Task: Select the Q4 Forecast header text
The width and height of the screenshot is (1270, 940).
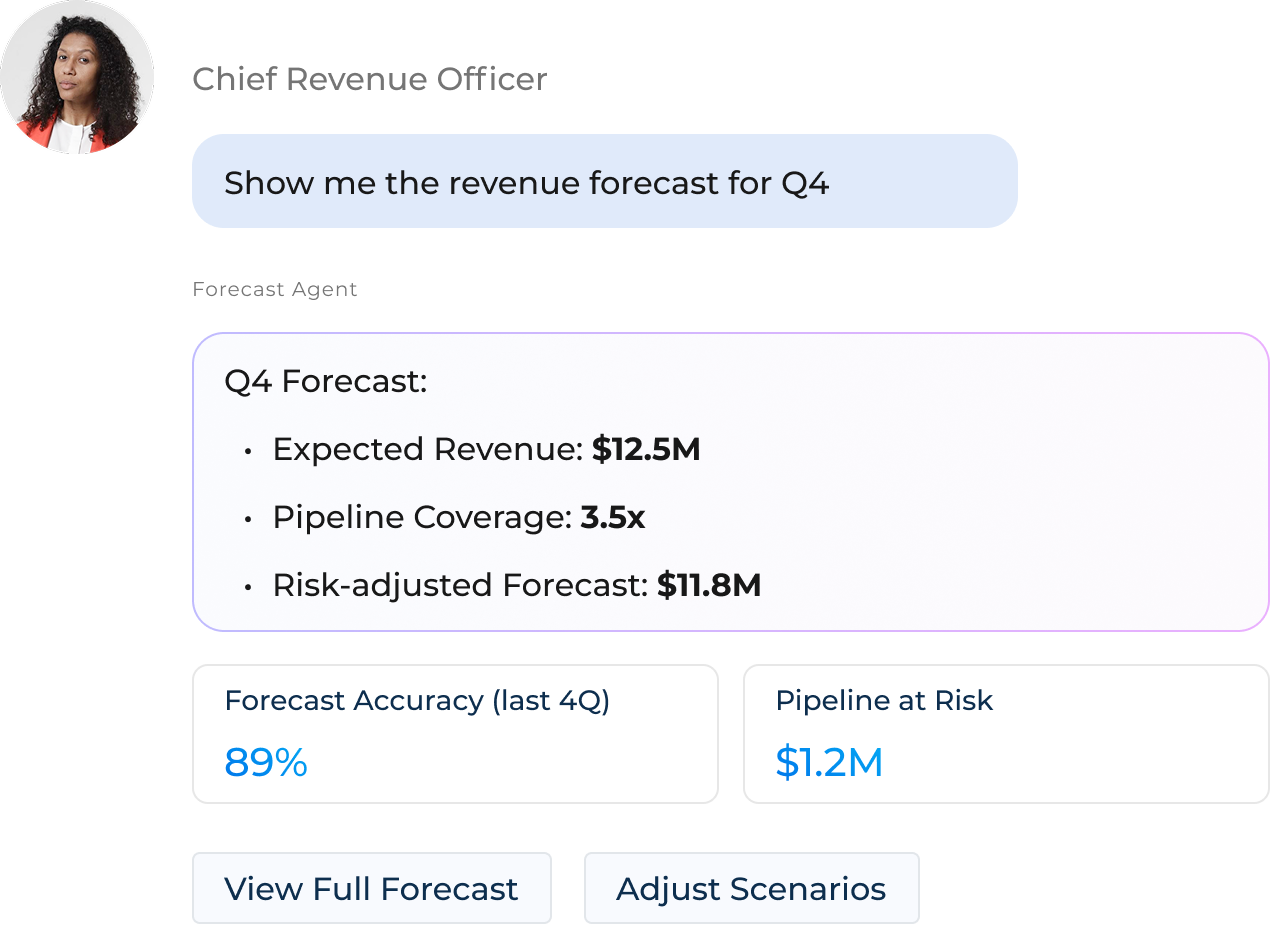Action: point(325,382)
